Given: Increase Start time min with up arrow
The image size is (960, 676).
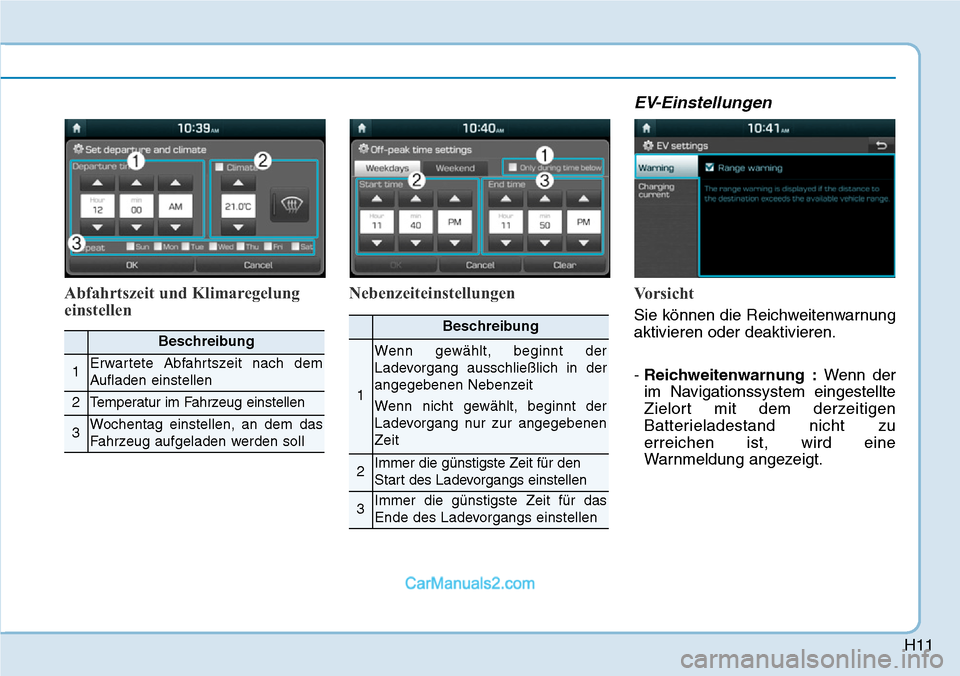Looking at the screenshot, I should pyautogui.click(x=416, y=198).
